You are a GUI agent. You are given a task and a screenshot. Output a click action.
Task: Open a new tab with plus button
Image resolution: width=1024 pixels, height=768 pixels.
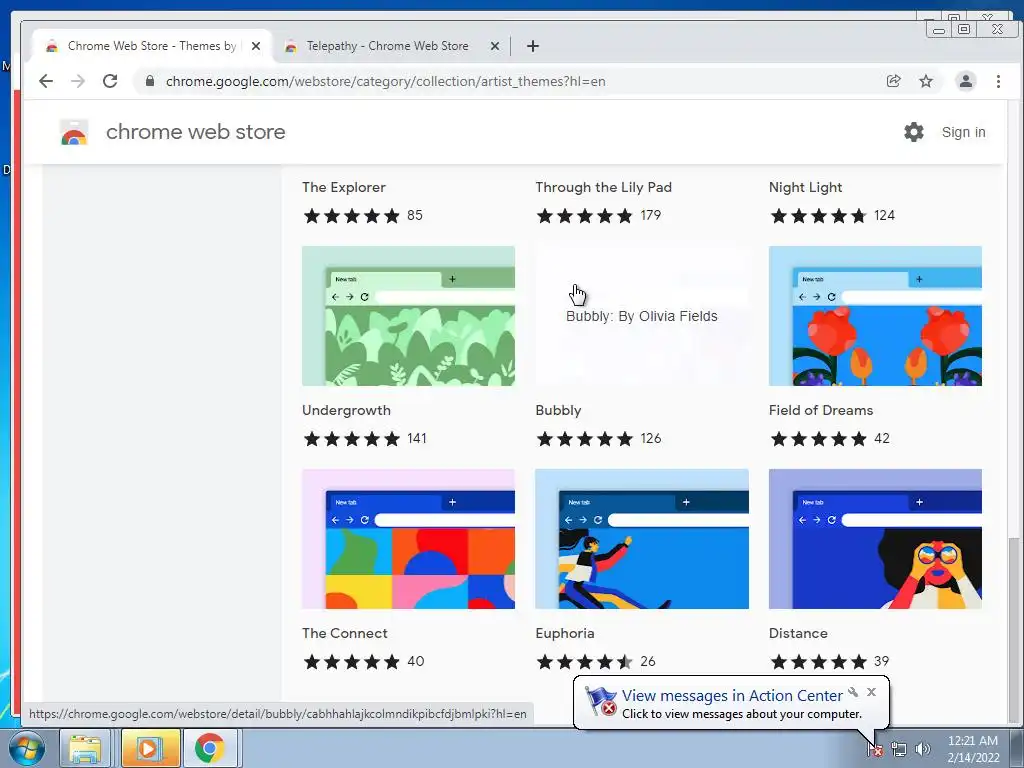[x=533, y=46]
